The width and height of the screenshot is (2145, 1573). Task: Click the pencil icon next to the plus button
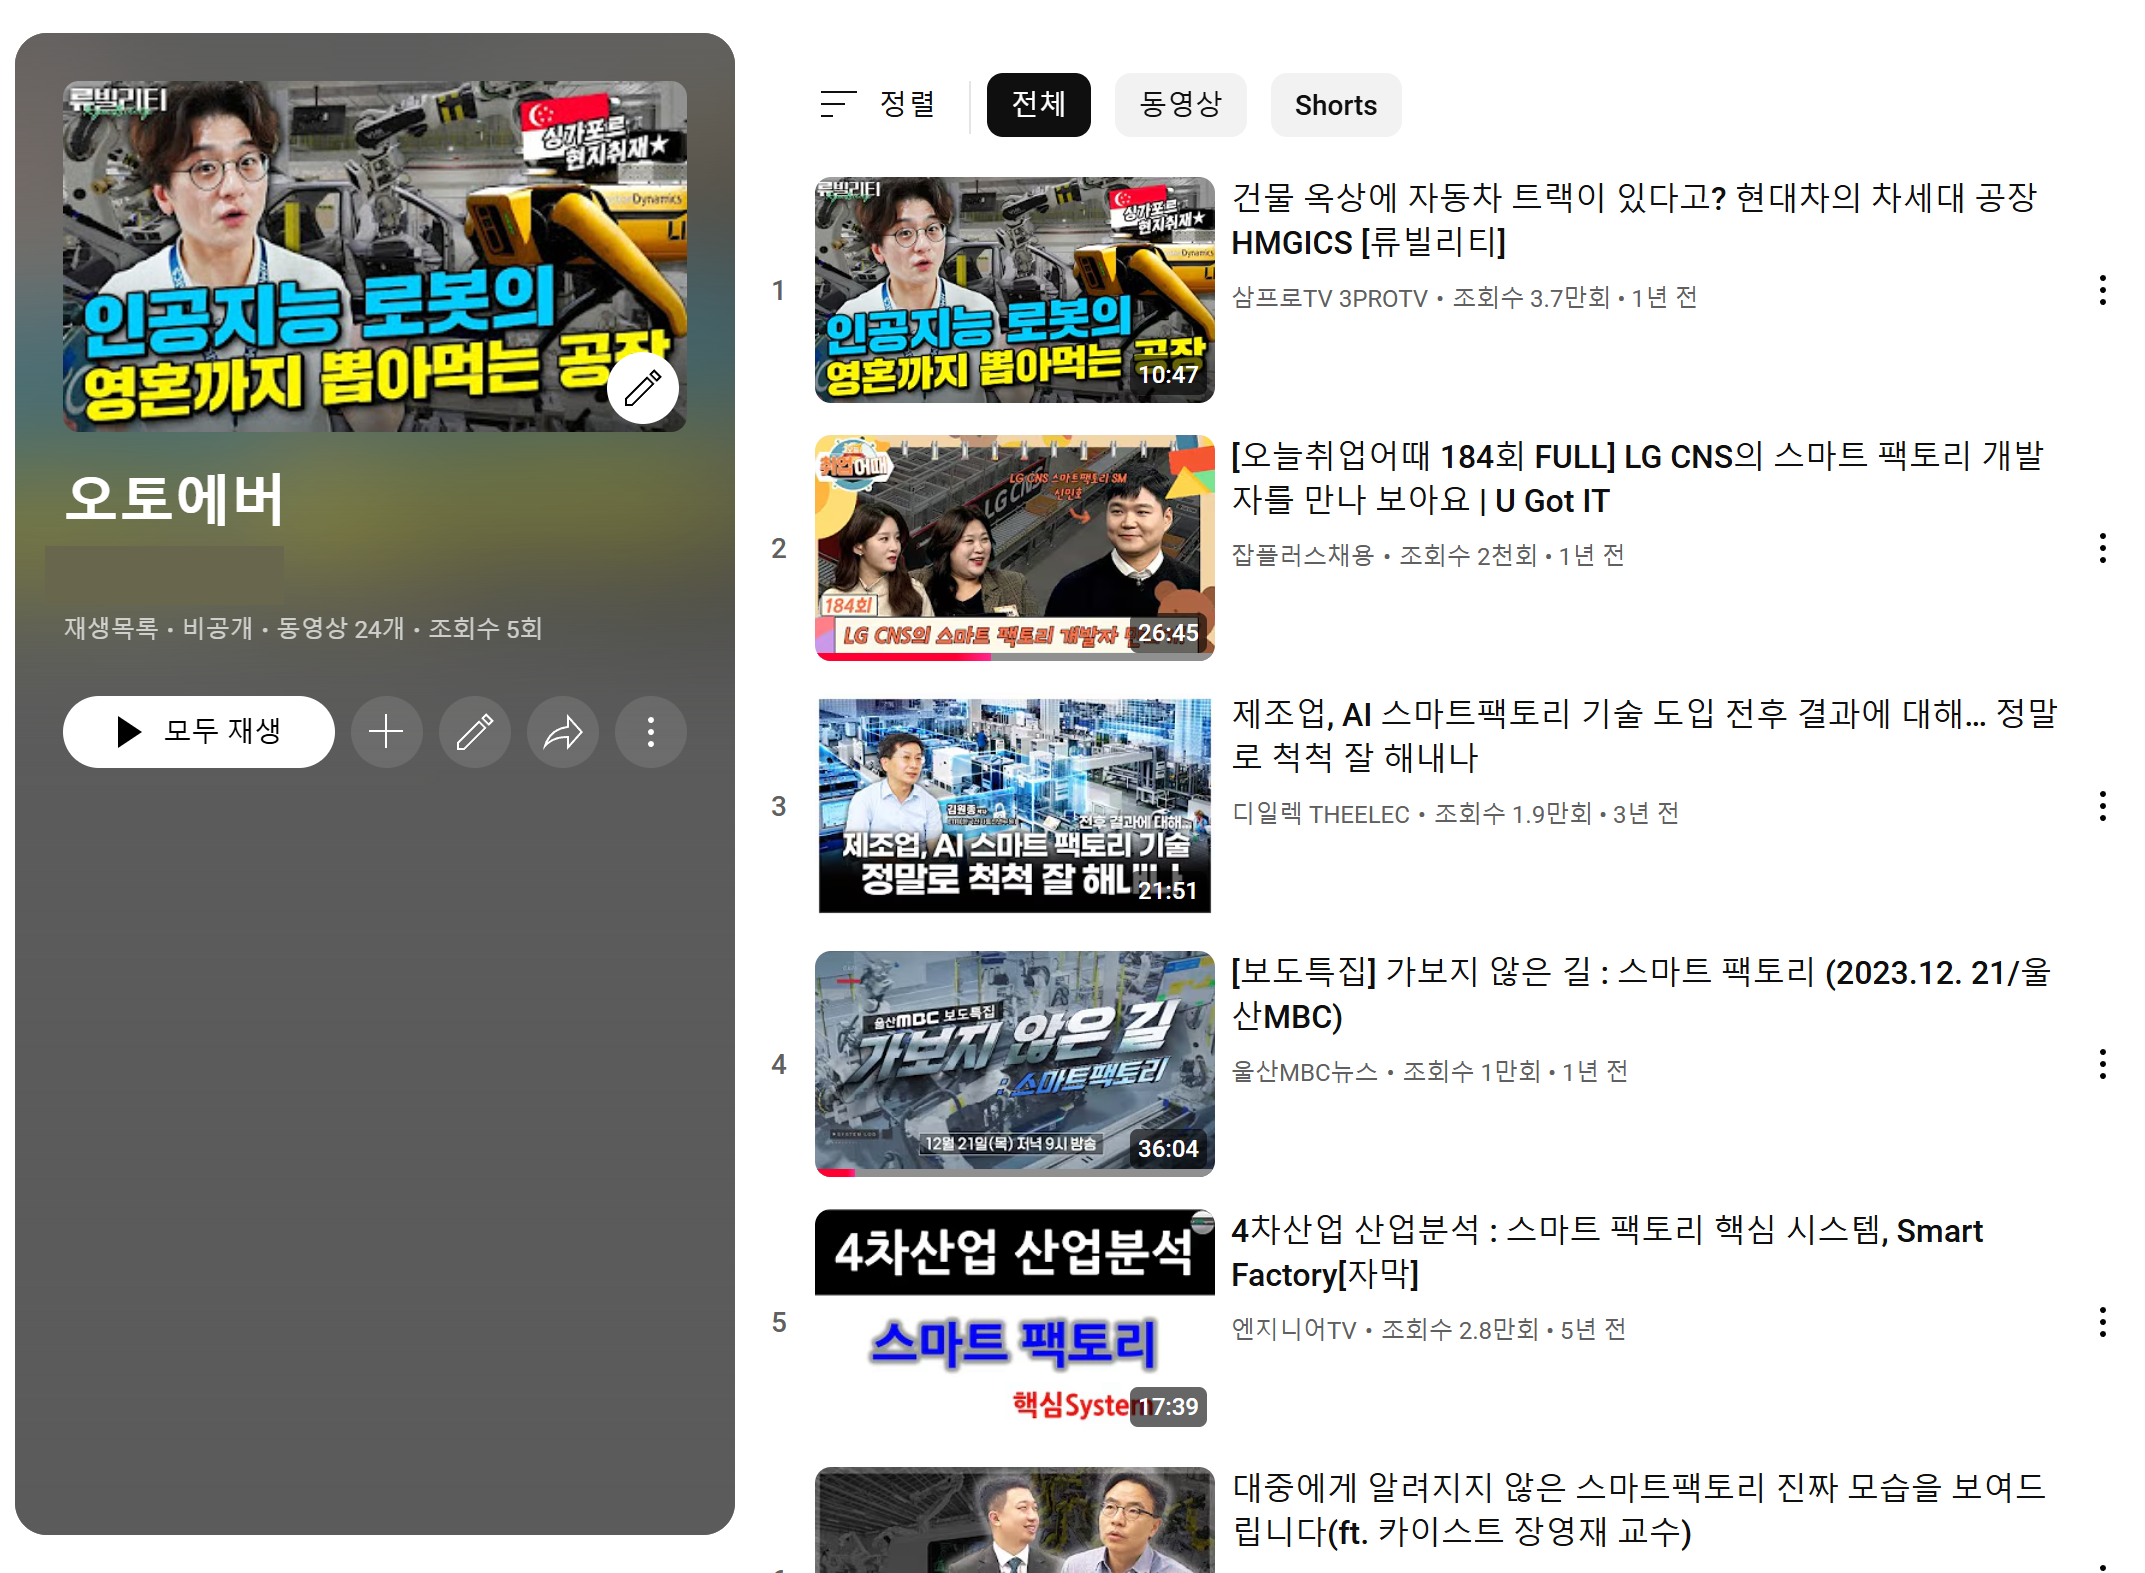coord(475,732)
